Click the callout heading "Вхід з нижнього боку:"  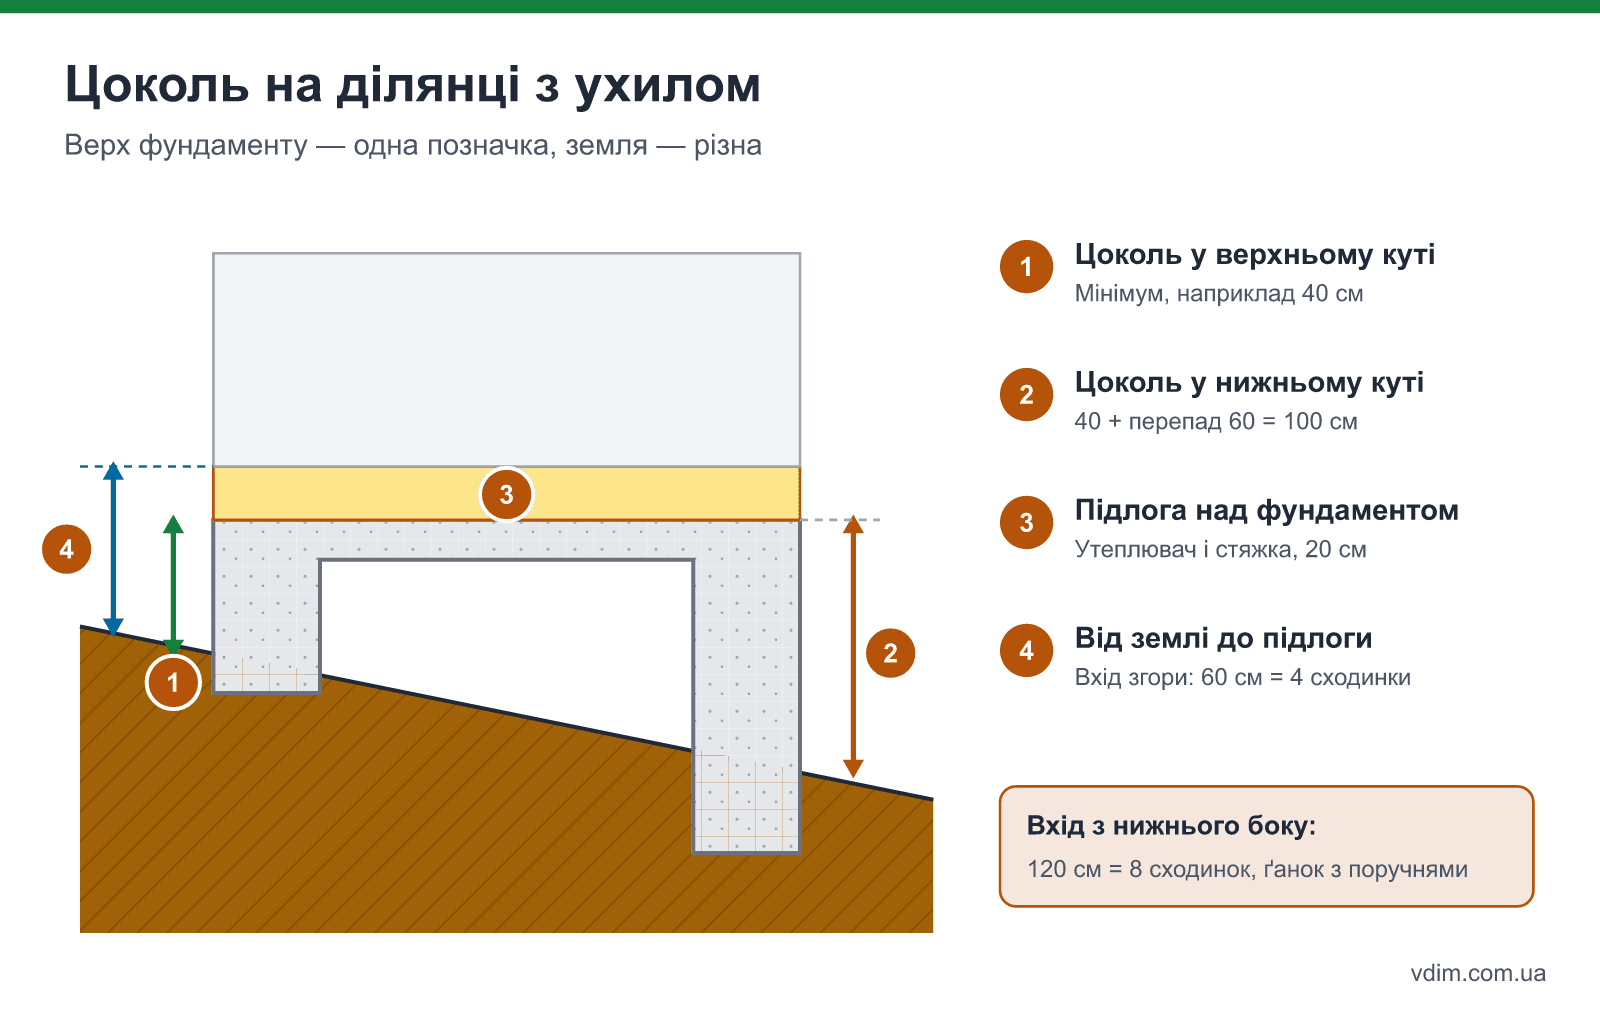pyautogui.click(x=1171, y=826)
